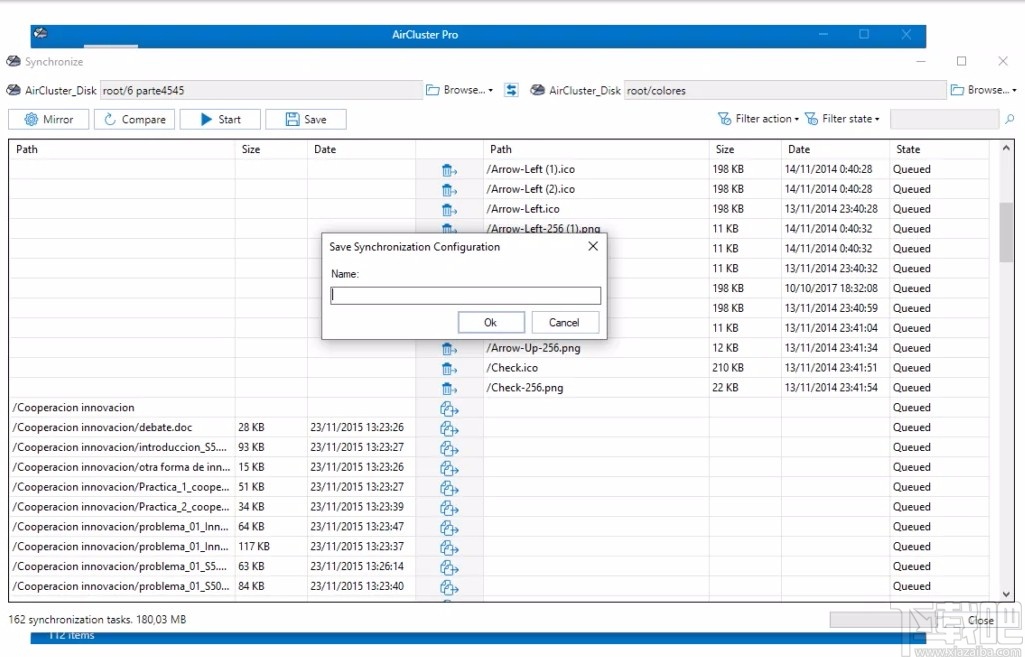Click the right AirCluster_Disk drive icon
The height and width of the screenshot is (657, 1025).
click(x=537, y=90)
